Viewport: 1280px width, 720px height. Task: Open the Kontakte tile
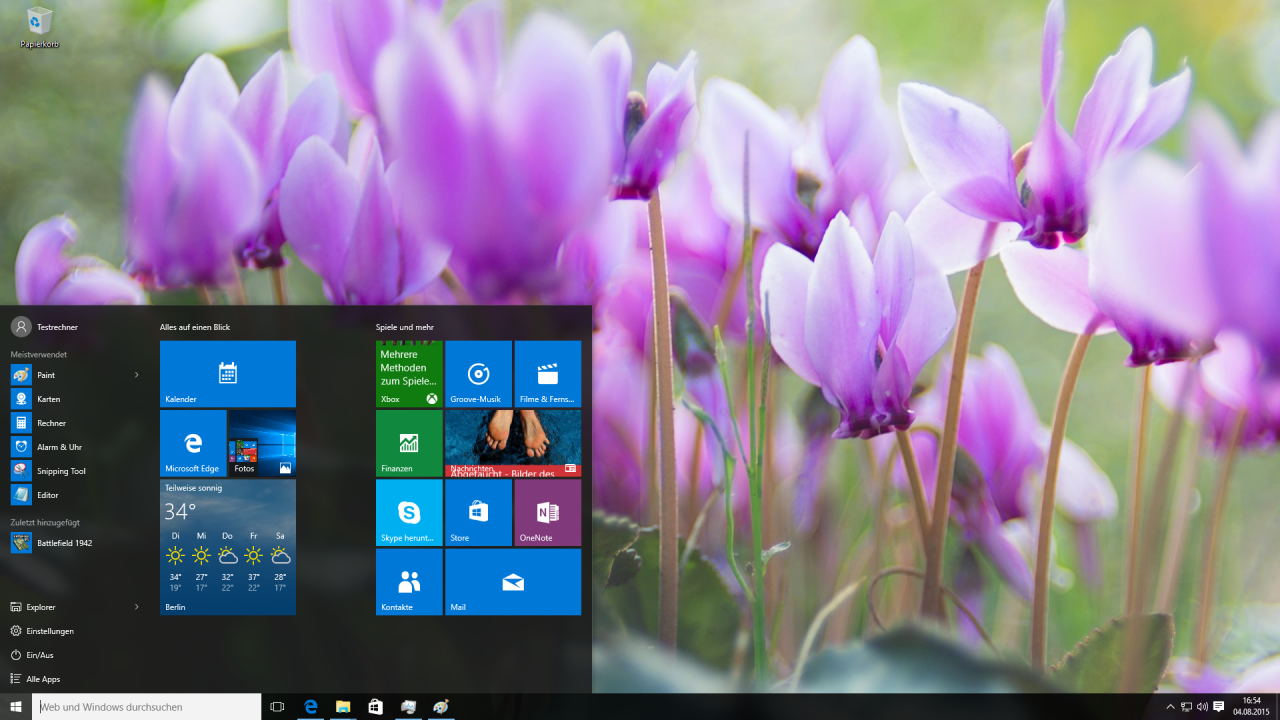tap(409, 582)
